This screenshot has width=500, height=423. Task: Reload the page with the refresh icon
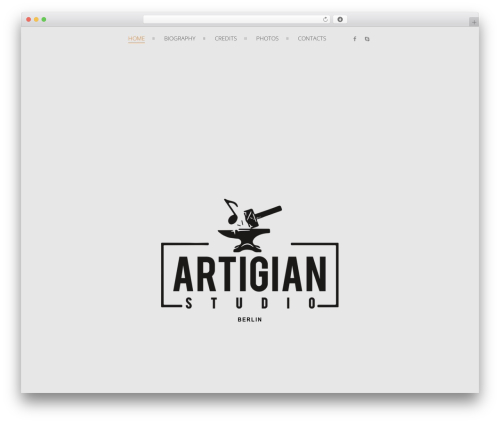tap(325, 19)
